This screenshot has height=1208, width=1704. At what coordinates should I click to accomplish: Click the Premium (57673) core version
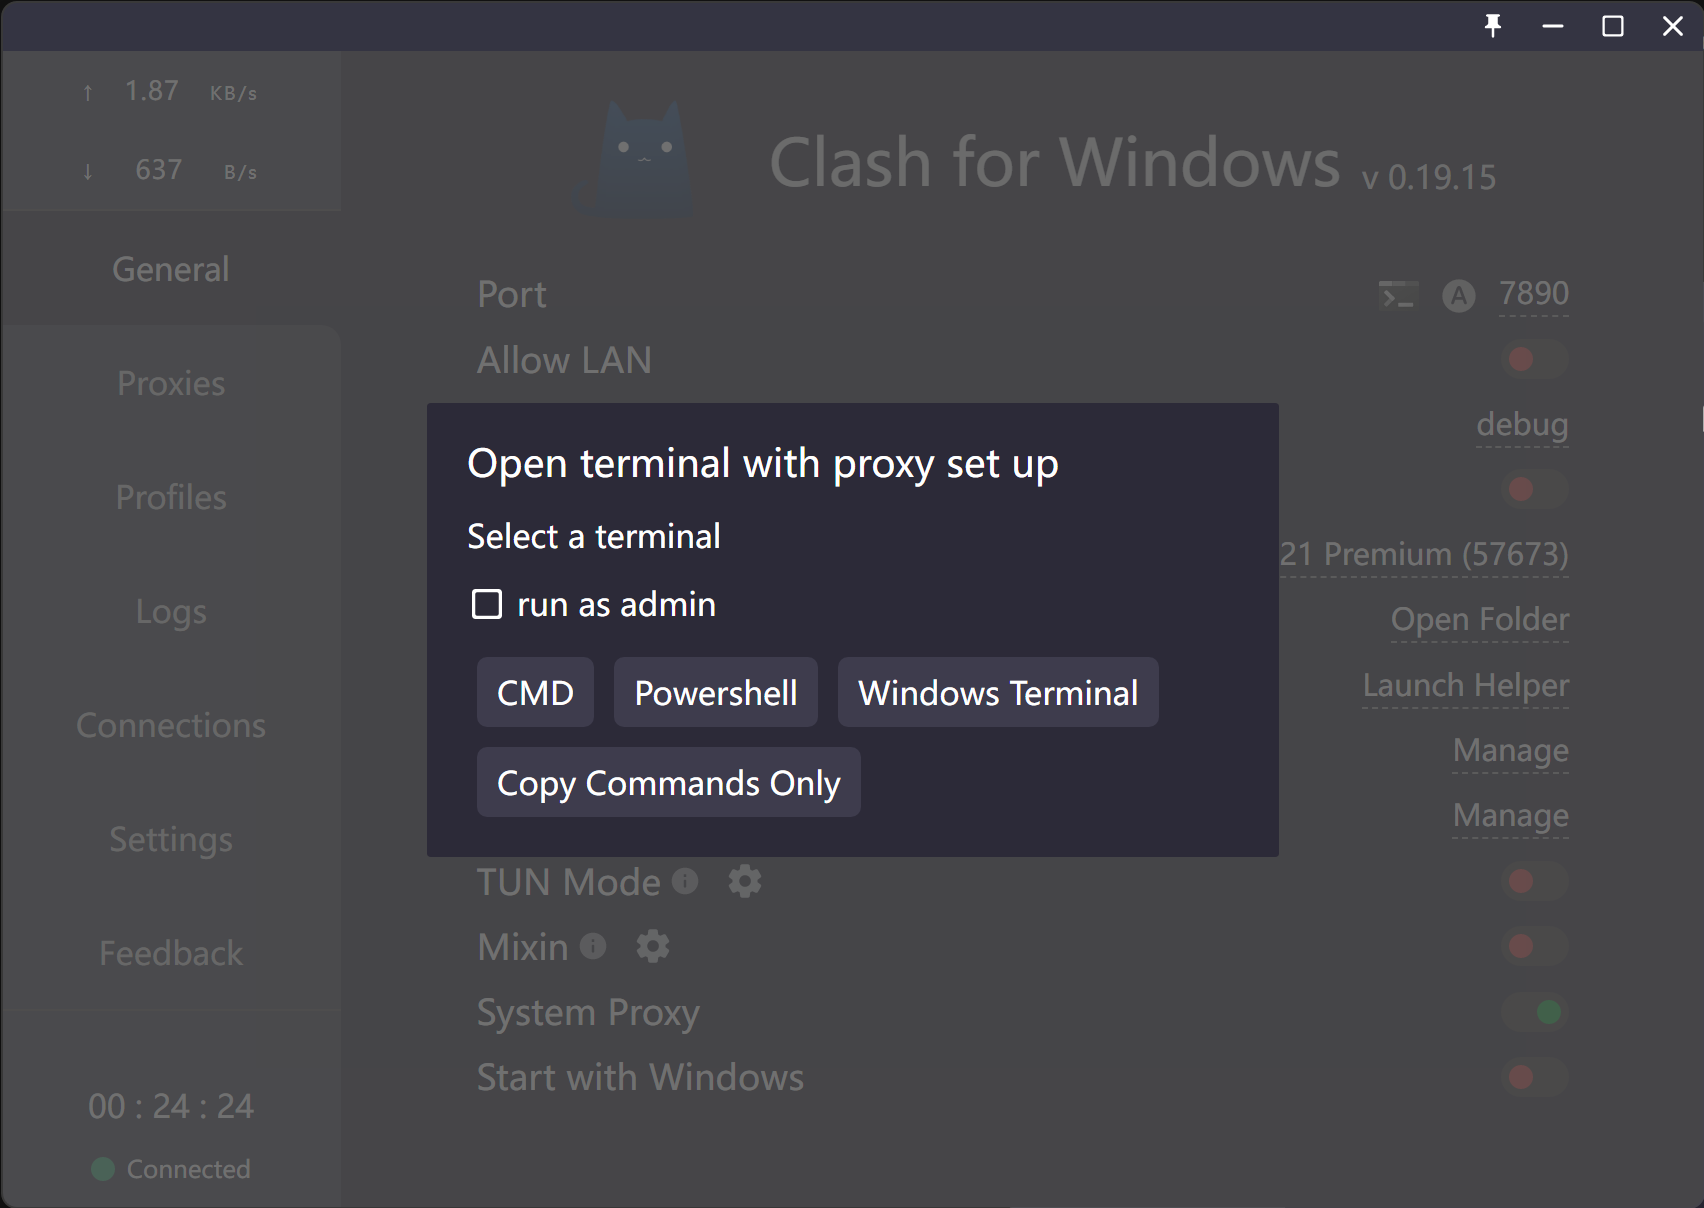[x=1424, y=554]
